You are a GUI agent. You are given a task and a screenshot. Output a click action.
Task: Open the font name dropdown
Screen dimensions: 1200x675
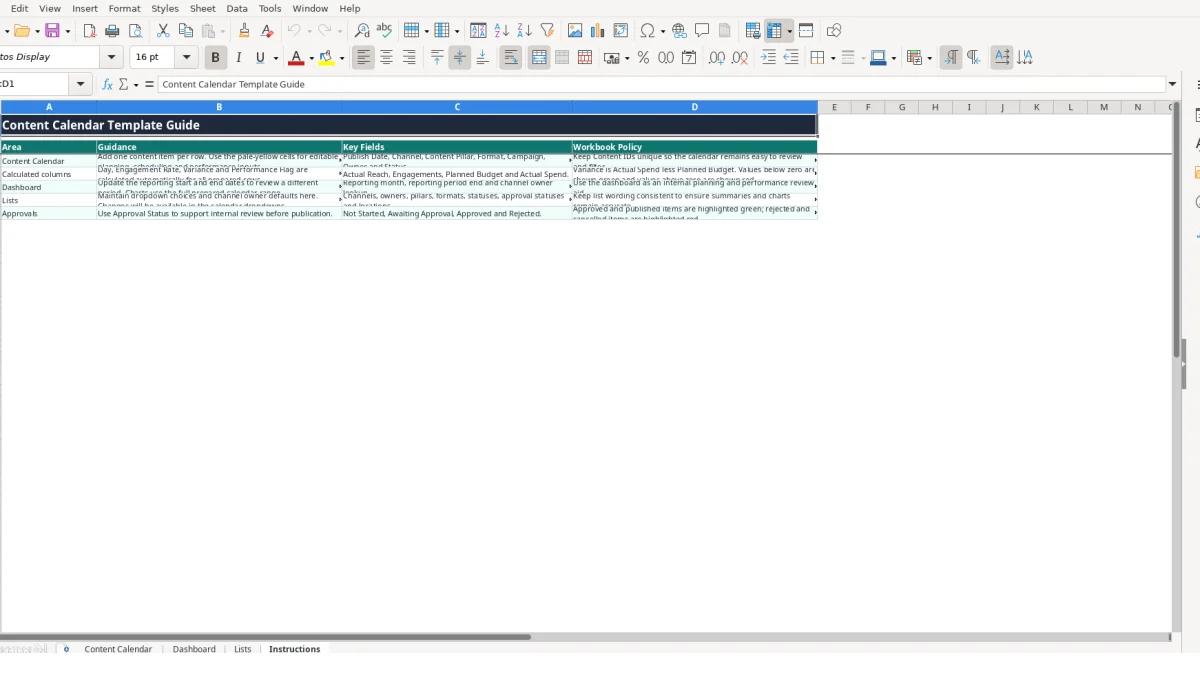point(112,58)
